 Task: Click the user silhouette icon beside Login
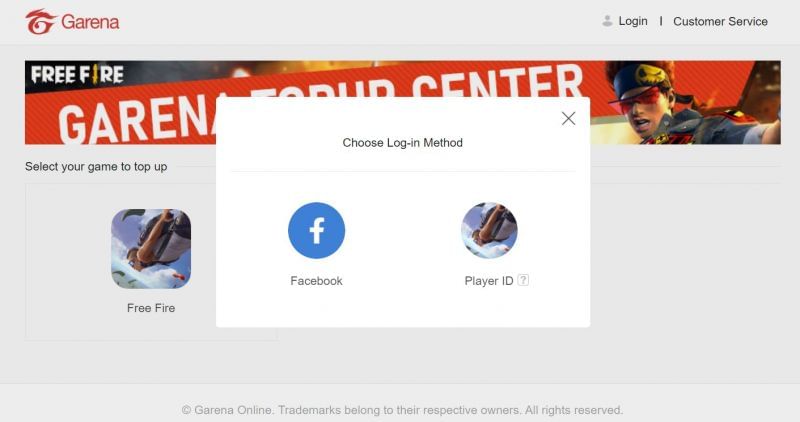click(x=607, y=21)
